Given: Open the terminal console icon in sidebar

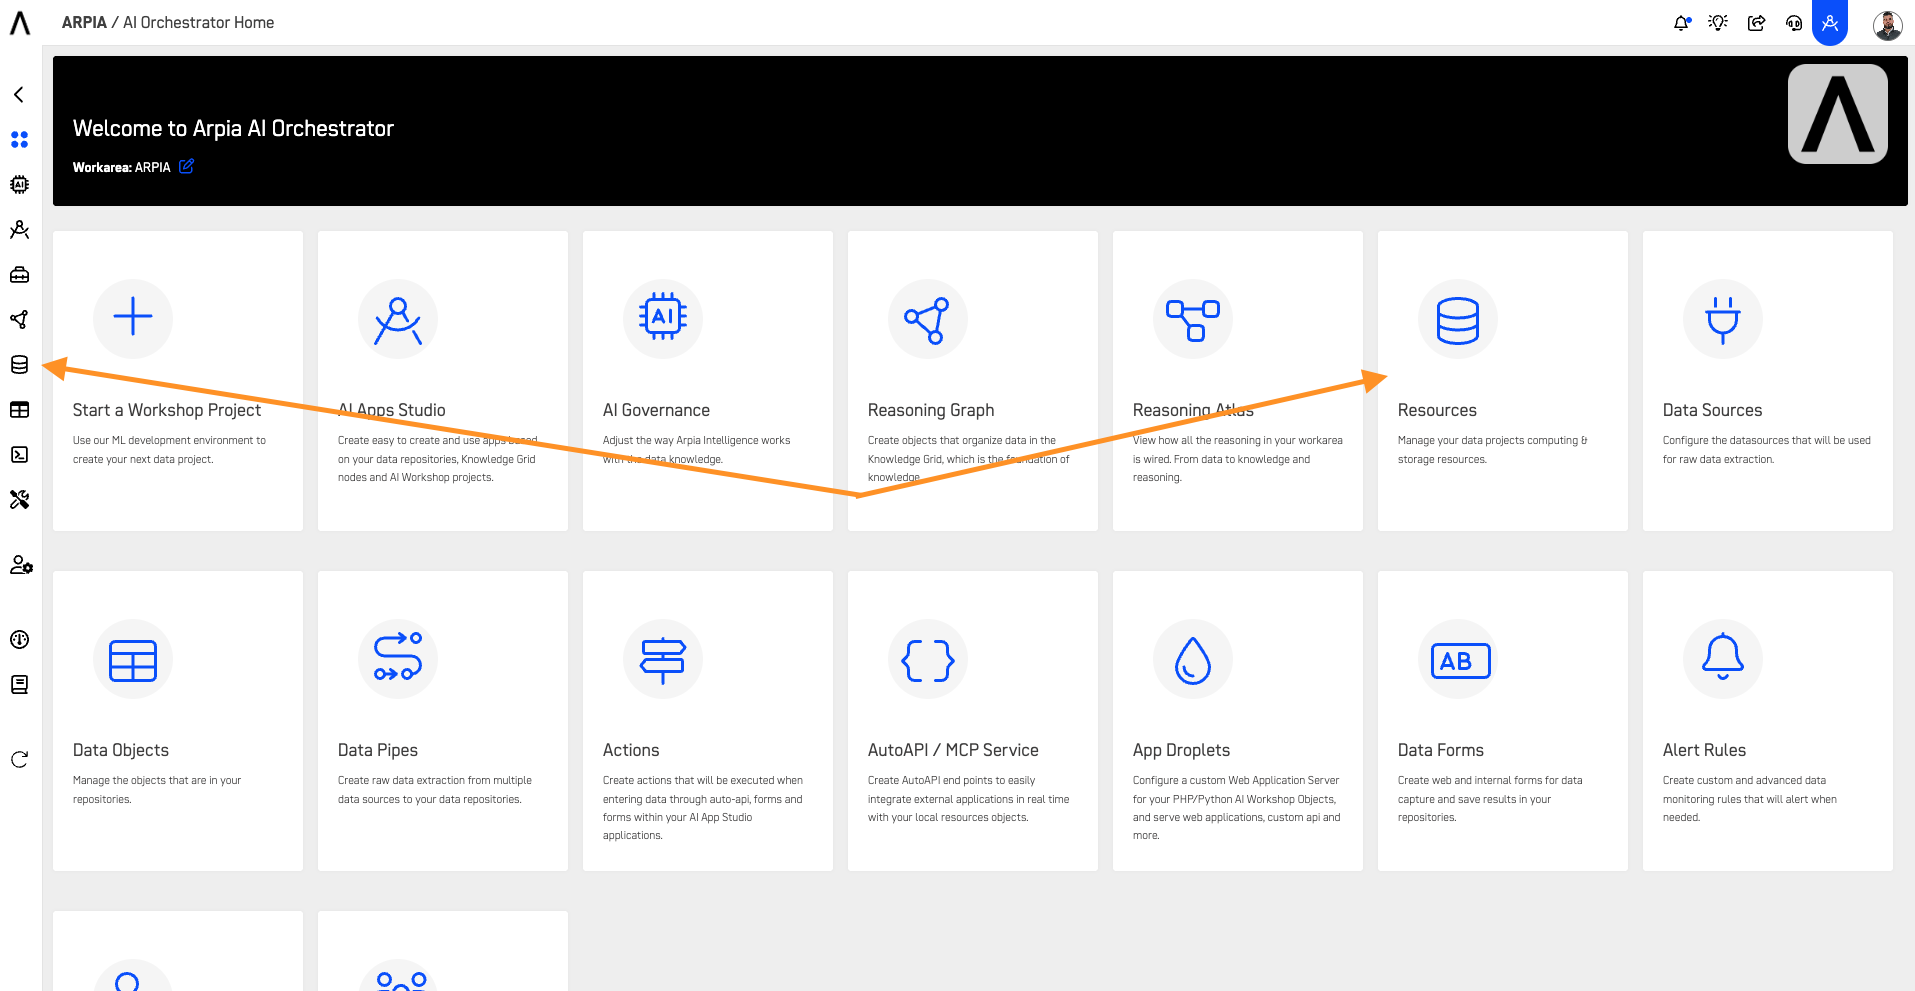Looking at the screenshot, I should click(19, 455).
